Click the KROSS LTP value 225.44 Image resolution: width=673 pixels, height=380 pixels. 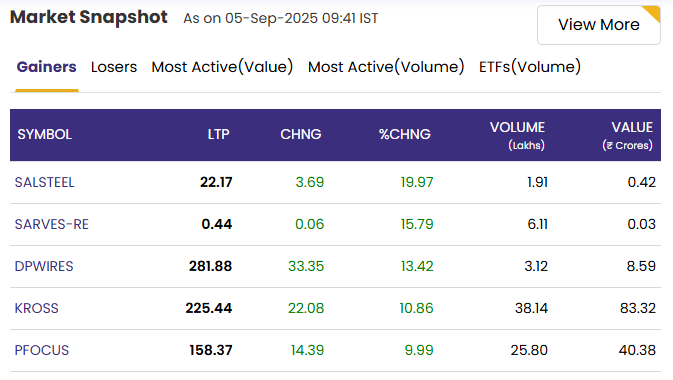209,308
